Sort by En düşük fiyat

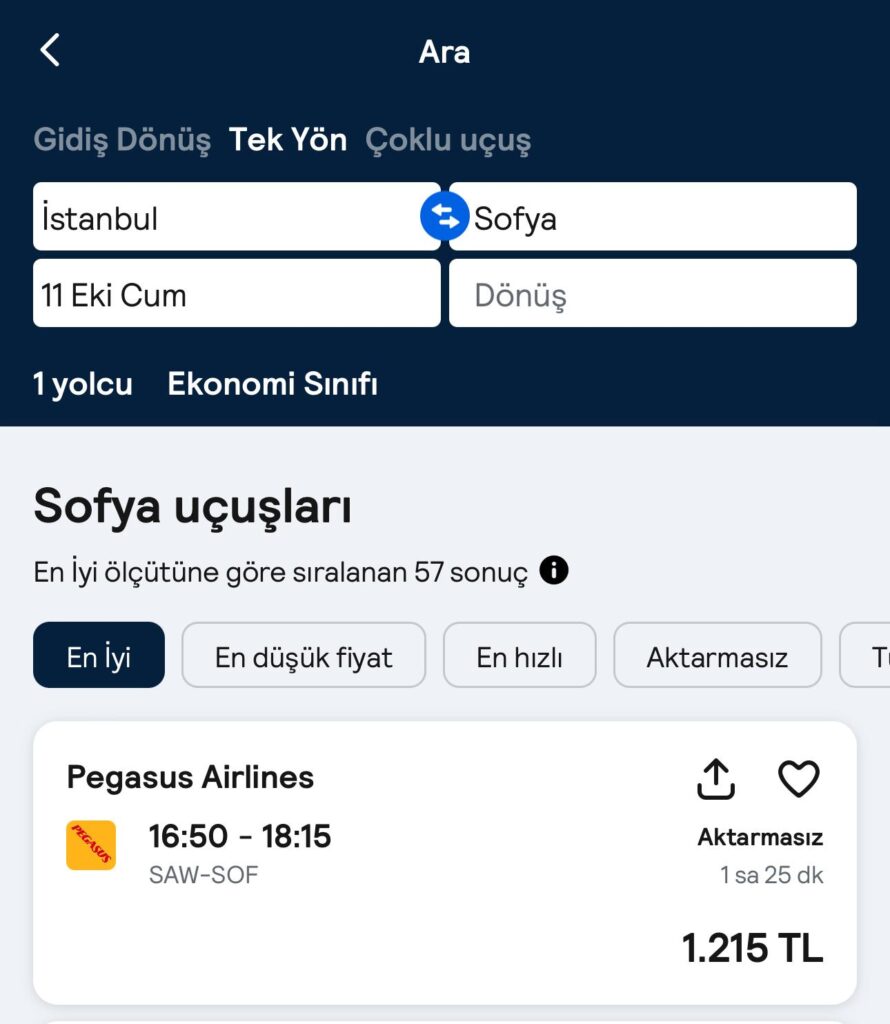coord(304,655)
